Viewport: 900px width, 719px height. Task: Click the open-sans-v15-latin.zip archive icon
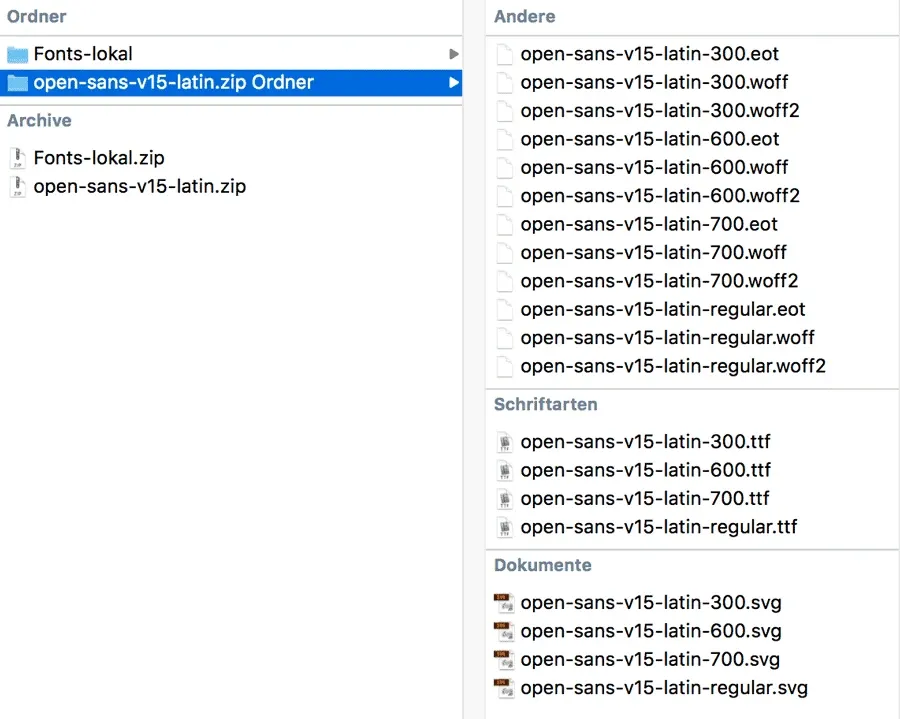[x=17, y=187]
